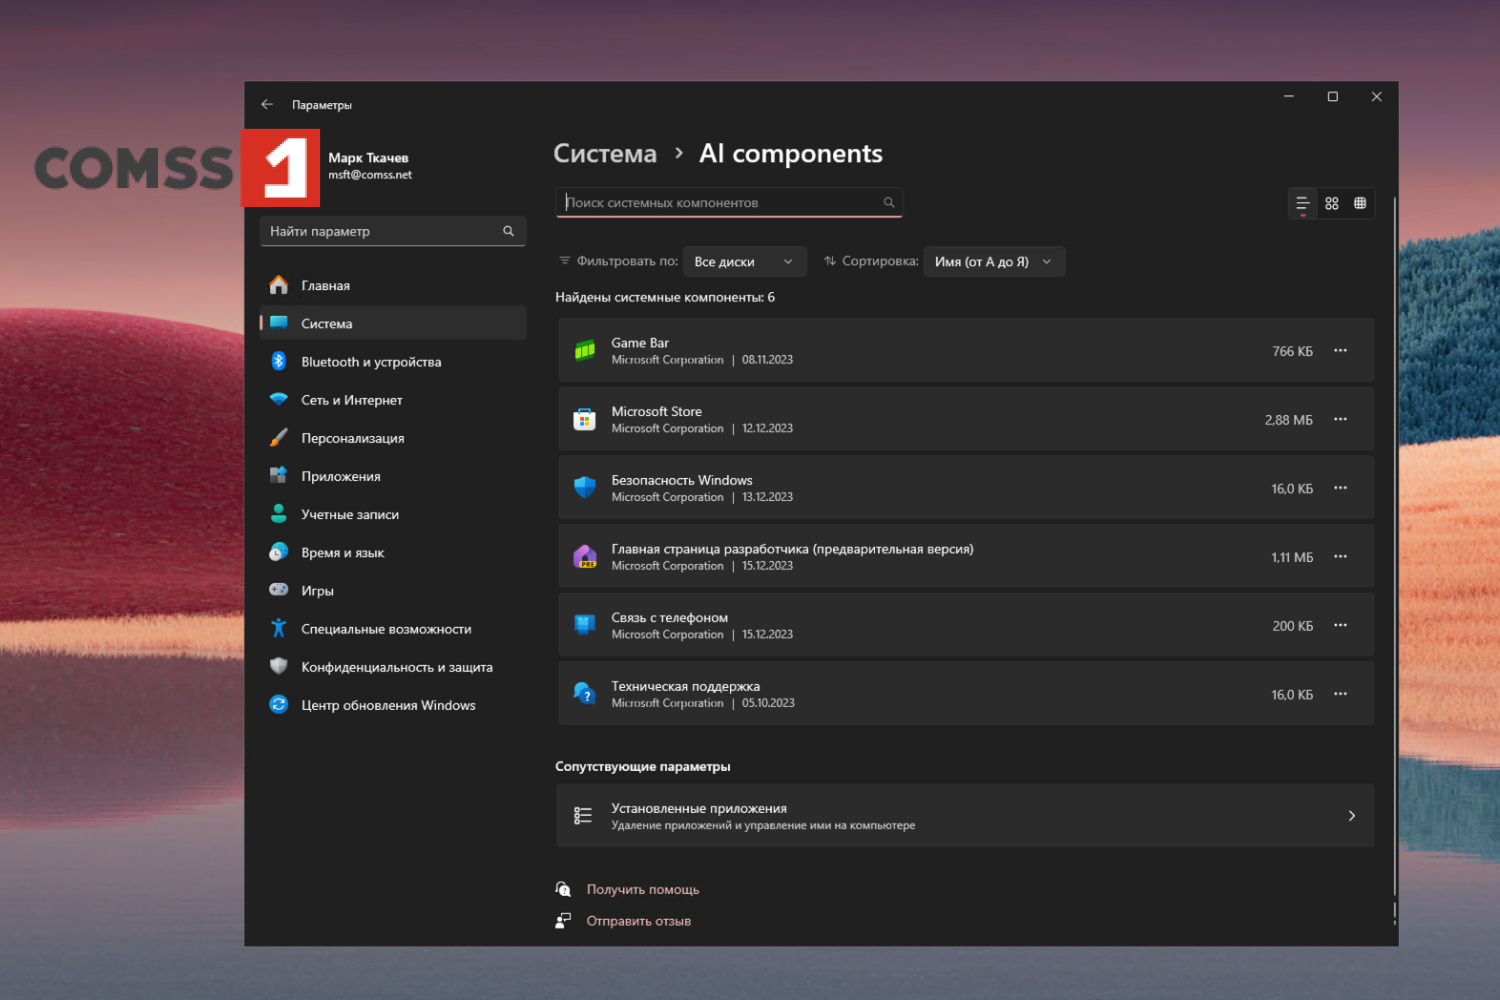
Task: Switch to grid view layout
Action: coord(1332,203)
